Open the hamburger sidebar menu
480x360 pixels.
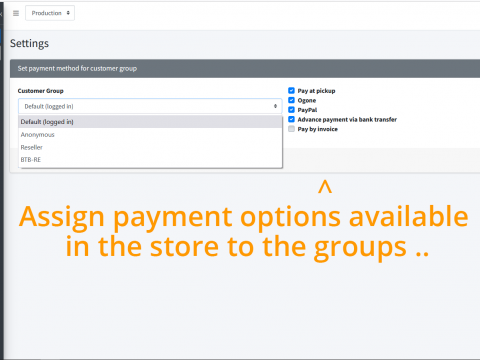click(16, 13)
